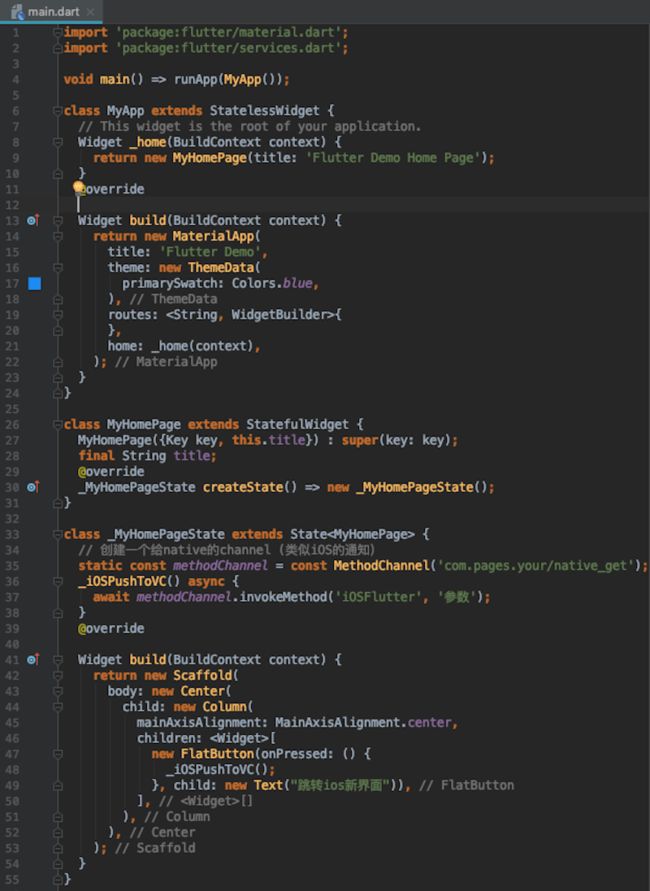The height and width of the screenshot is (891, 650).
Task: Collapse the class _MyHomePageState fold marker
Action: [x=57, y=534]
